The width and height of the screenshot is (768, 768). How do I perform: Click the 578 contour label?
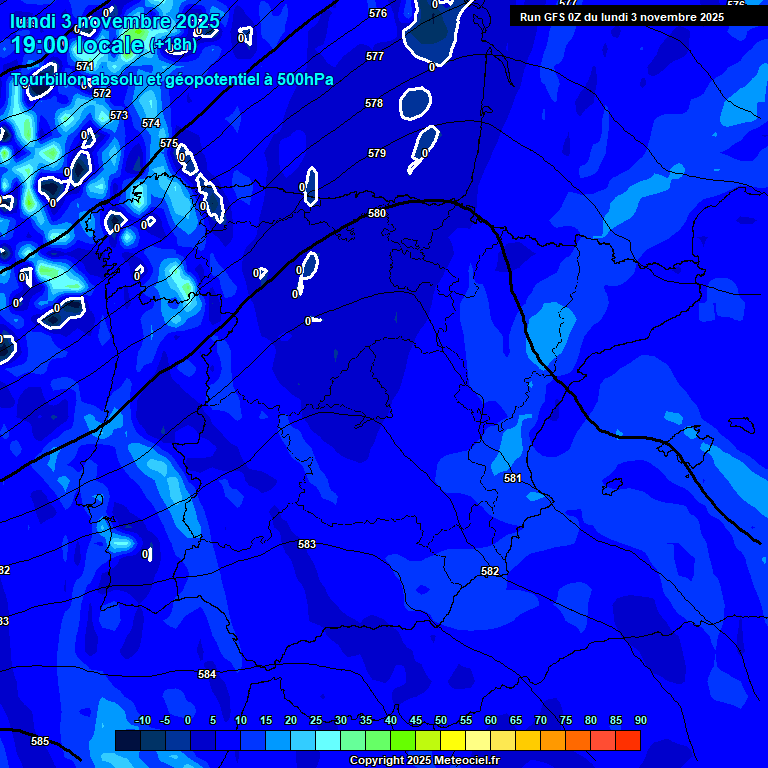click(x=374, y=103)
